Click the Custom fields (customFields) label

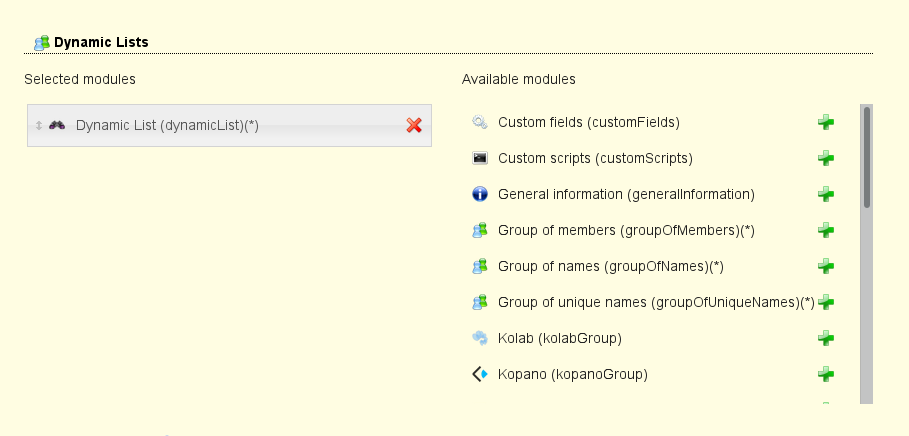pyautogui.click(x=588, y=122)
